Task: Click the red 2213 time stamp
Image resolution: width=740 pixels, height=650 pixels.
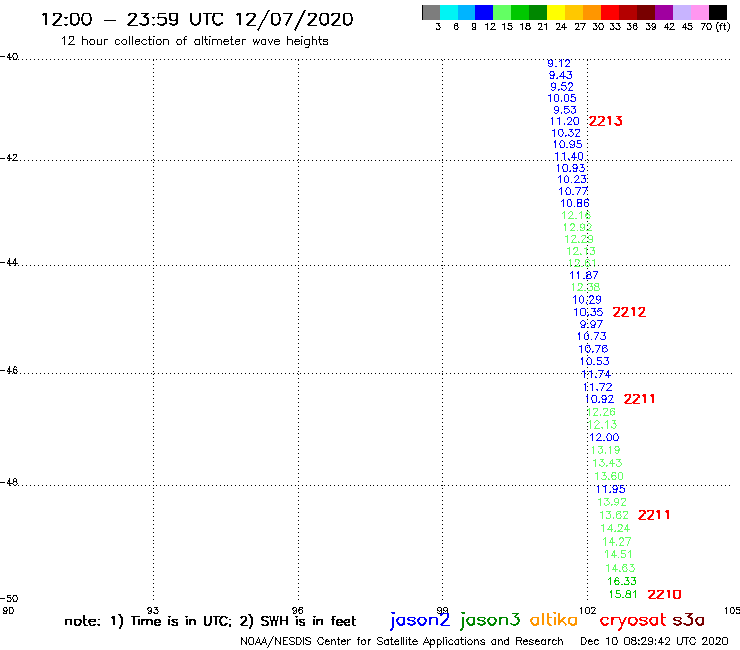Action: [605, 121]
